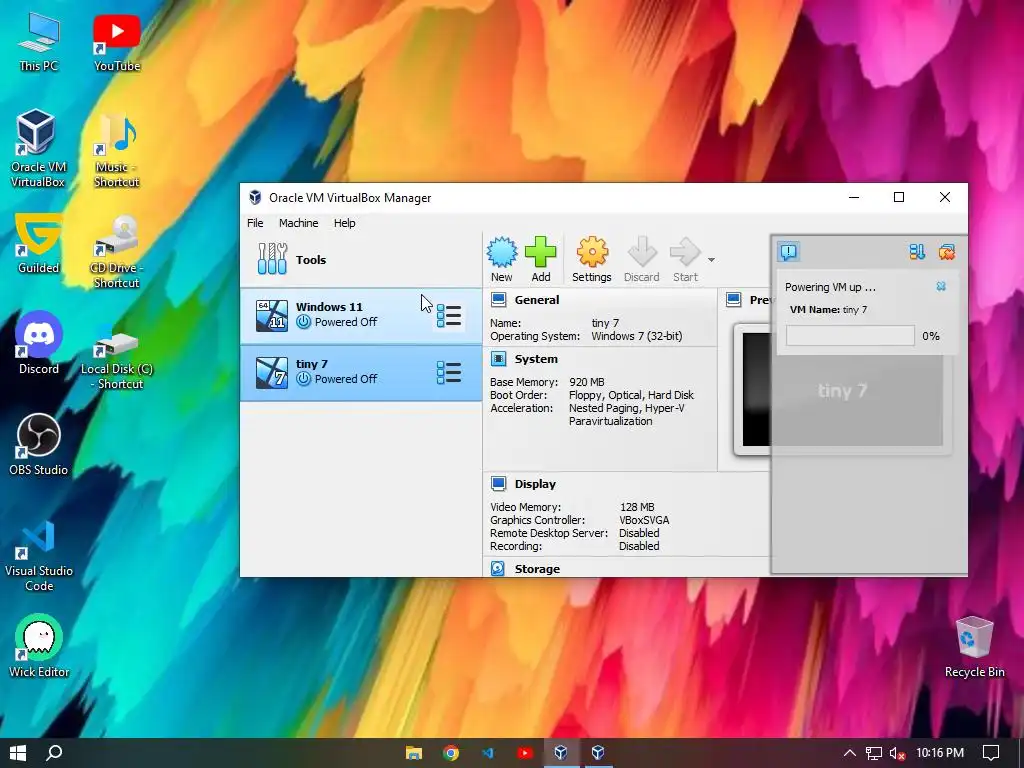Open Visual Studio Code desktop icon
Screen dimensions: 1024x768
click(39, 554)
